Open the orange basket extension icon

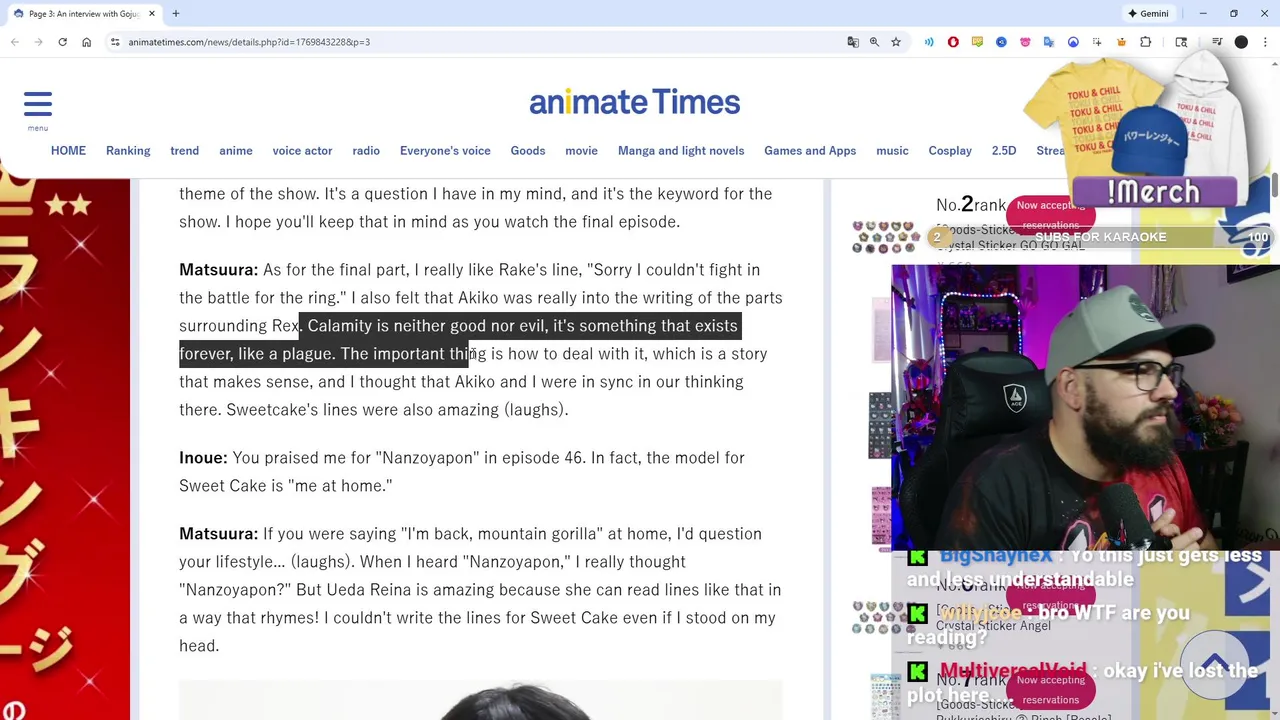(1121, 42)
